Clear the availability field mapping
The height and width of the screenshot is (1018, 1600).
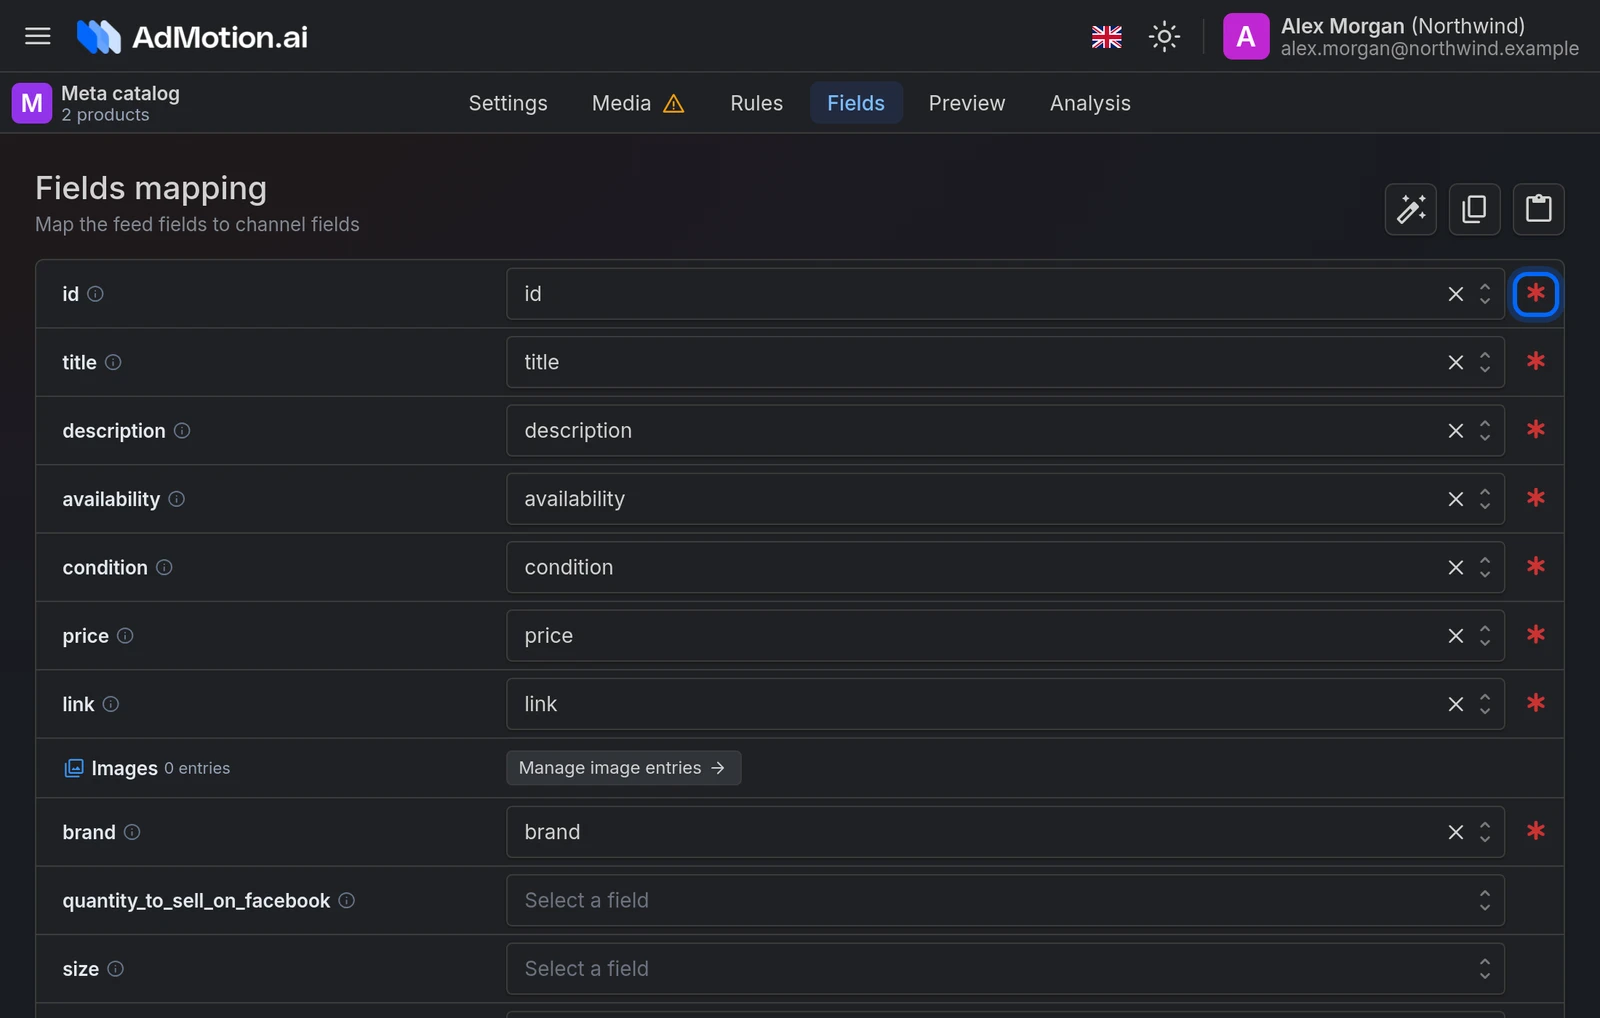(x=1455, y=499)
